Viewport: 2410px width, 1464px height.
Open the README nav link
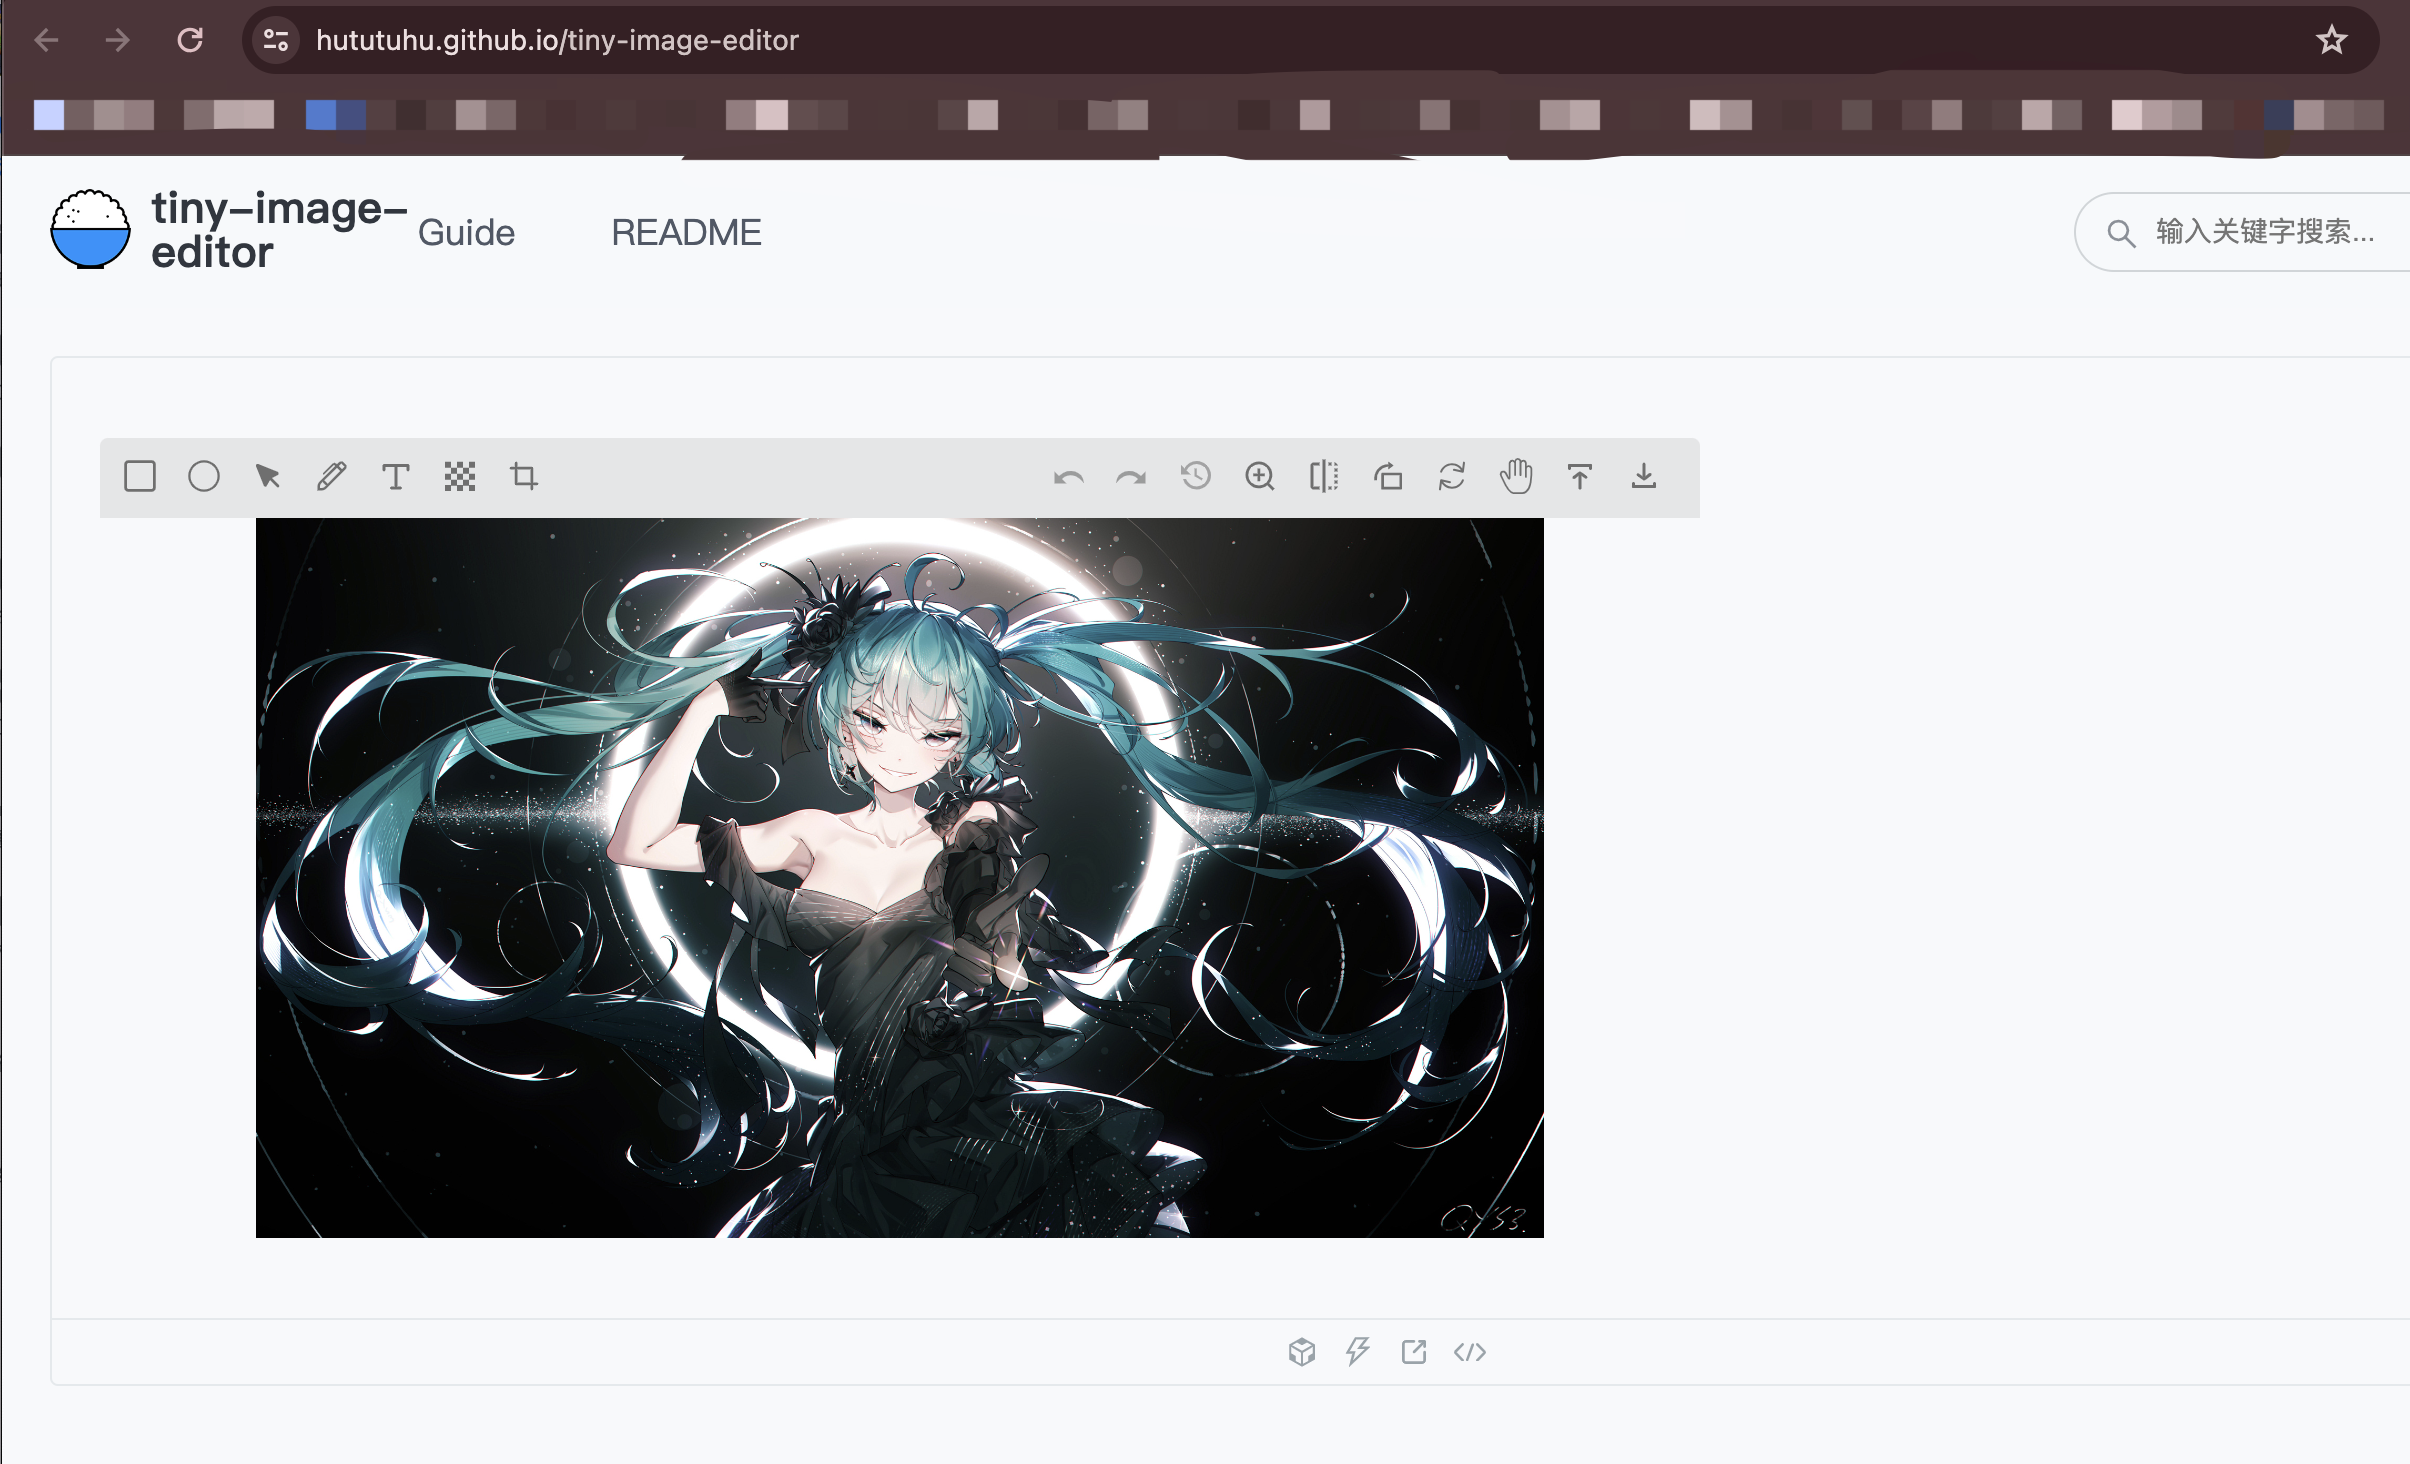click(x=686, y=233)
